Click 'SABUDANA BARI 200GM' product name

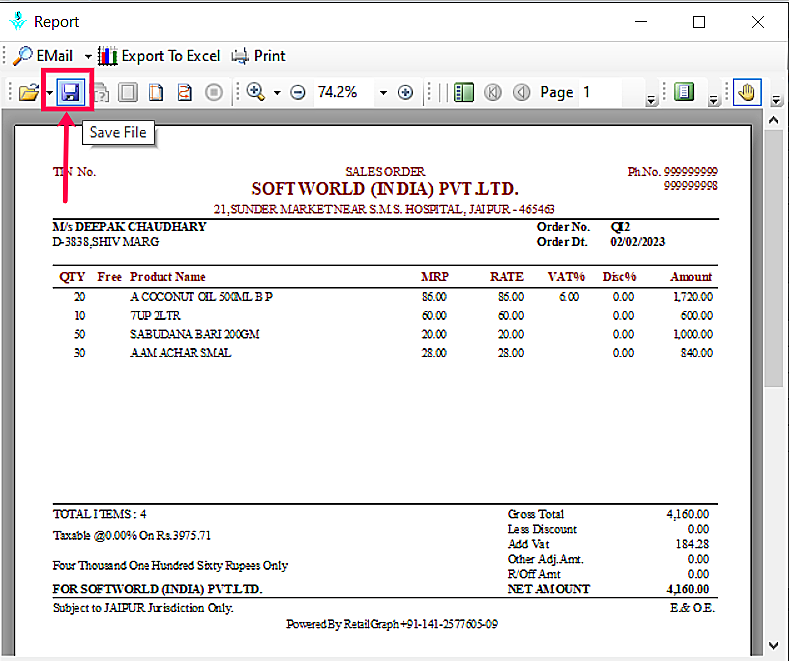coord(195,335)
